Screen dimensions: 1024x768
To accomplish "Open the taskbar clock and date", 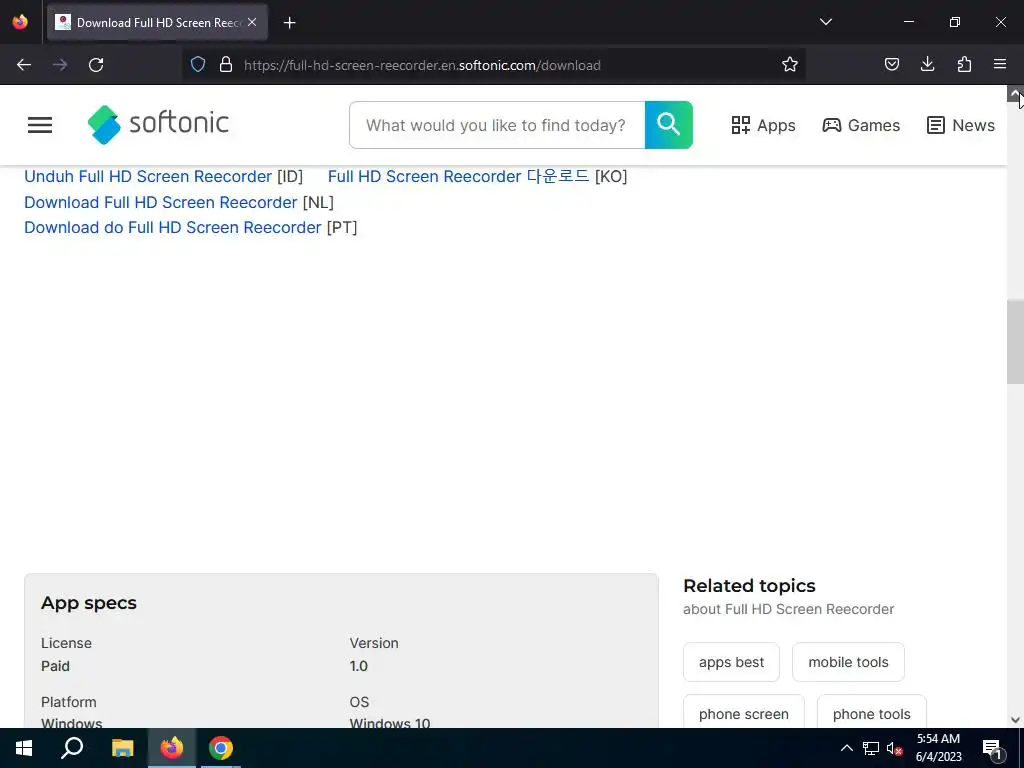I will pos(938,748).
